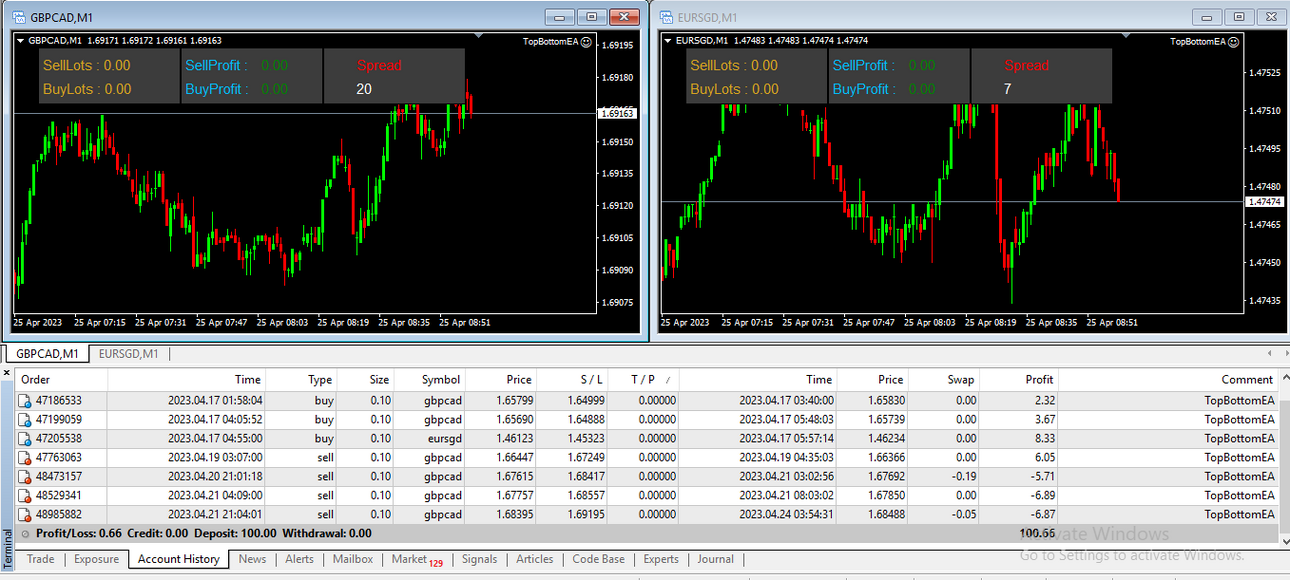Click the TopBottomEA smiley icon on GBPCAD chart
Screen dimensions: 1290x580
587,42
